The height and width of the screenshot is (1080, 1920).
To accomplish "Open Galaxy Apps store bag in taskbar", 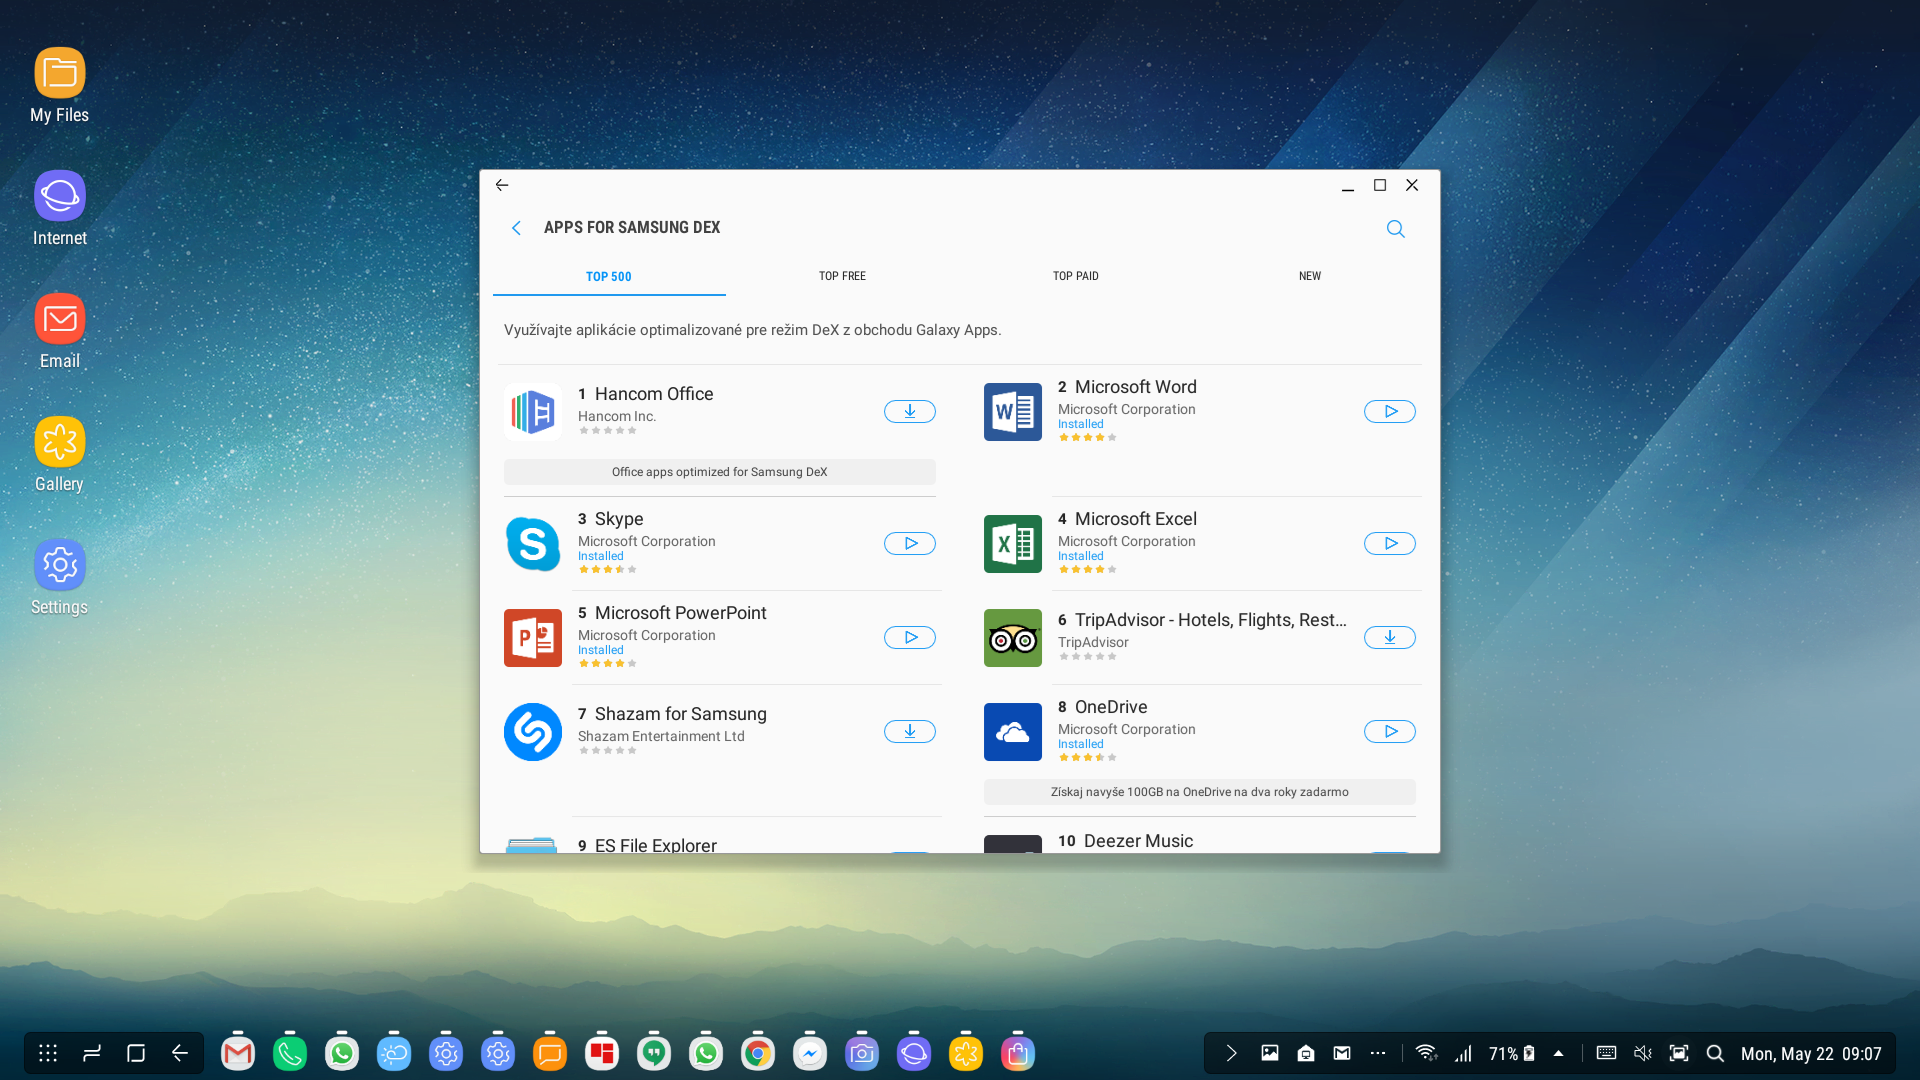I will point(1018,1053).
